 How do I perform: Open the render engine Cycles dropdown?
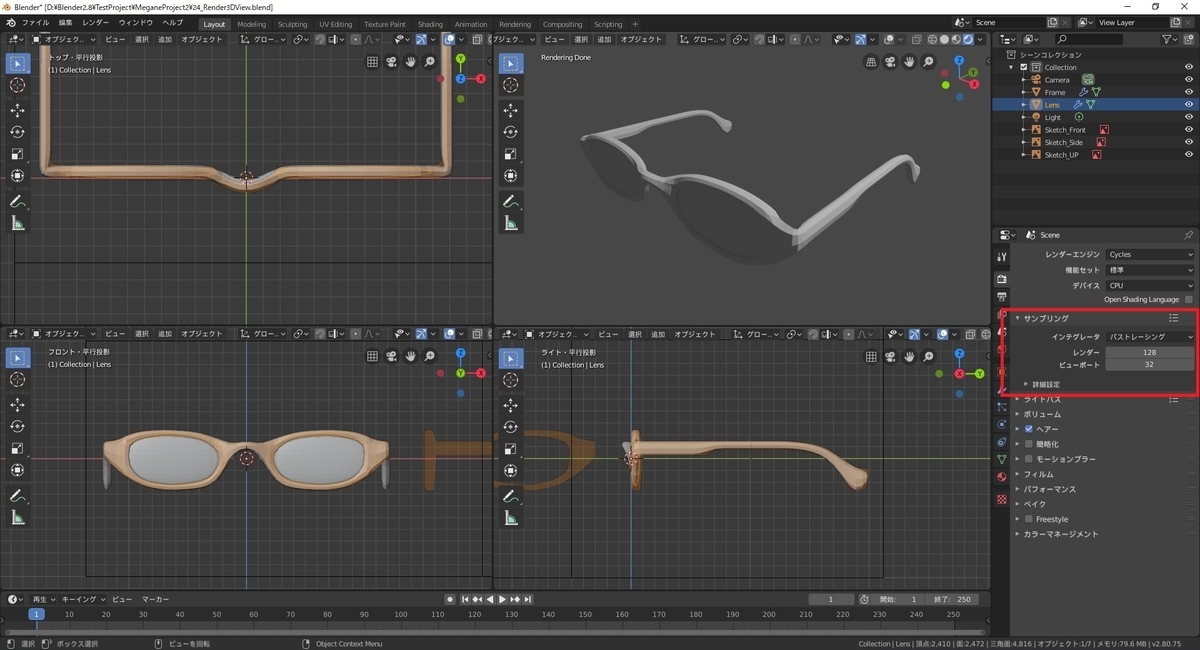[1149, 255]
